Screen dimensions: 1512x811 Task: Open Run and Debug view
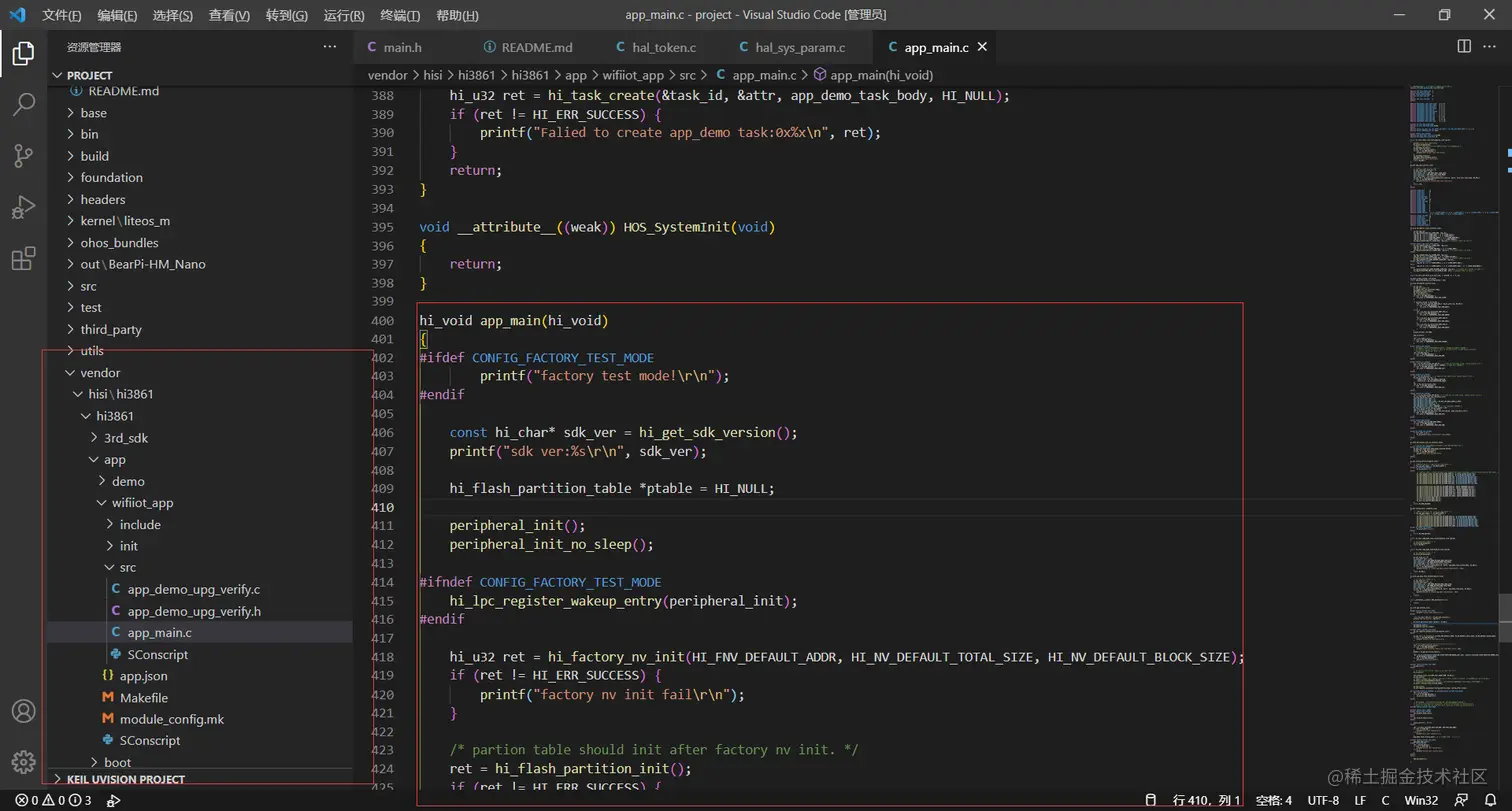(23, 207)
